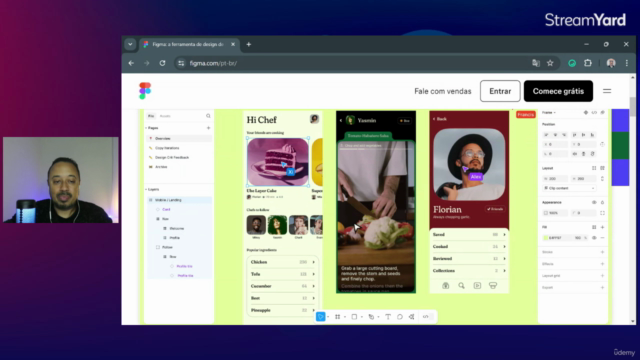Screen dimensions: 640x360
Task: Click the Comece grátis button
Action: (x=558, y=91)
